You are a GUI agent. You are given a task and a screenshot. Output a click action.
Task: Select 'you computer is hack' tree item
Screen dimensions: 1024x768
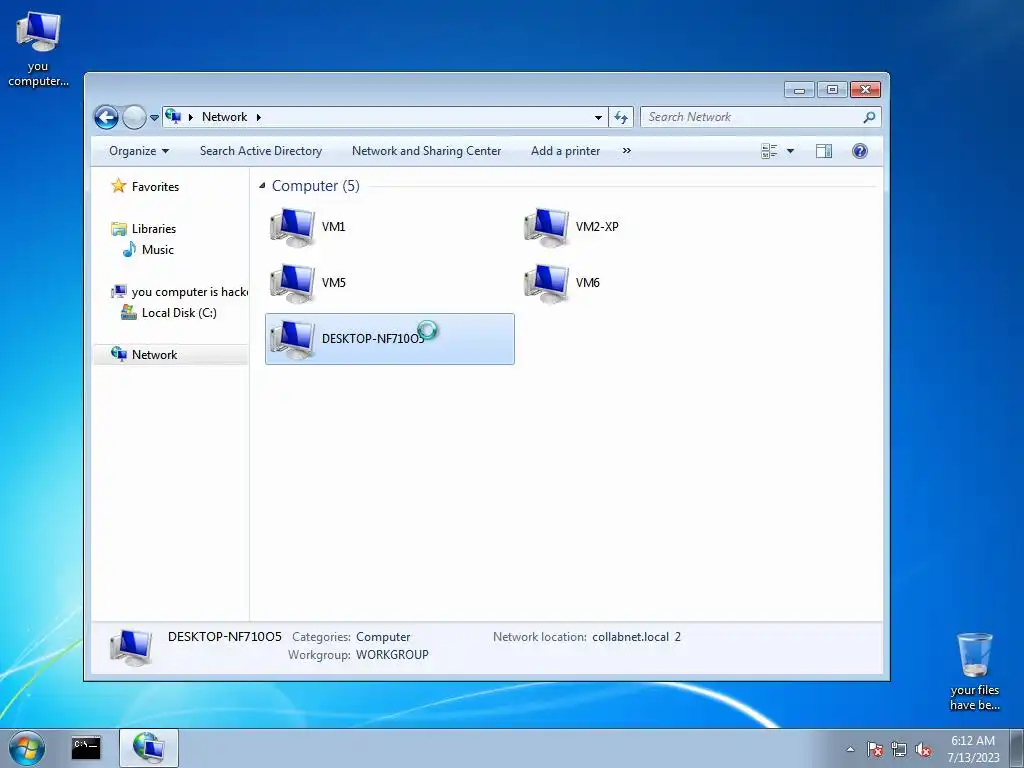pos(189,292)
